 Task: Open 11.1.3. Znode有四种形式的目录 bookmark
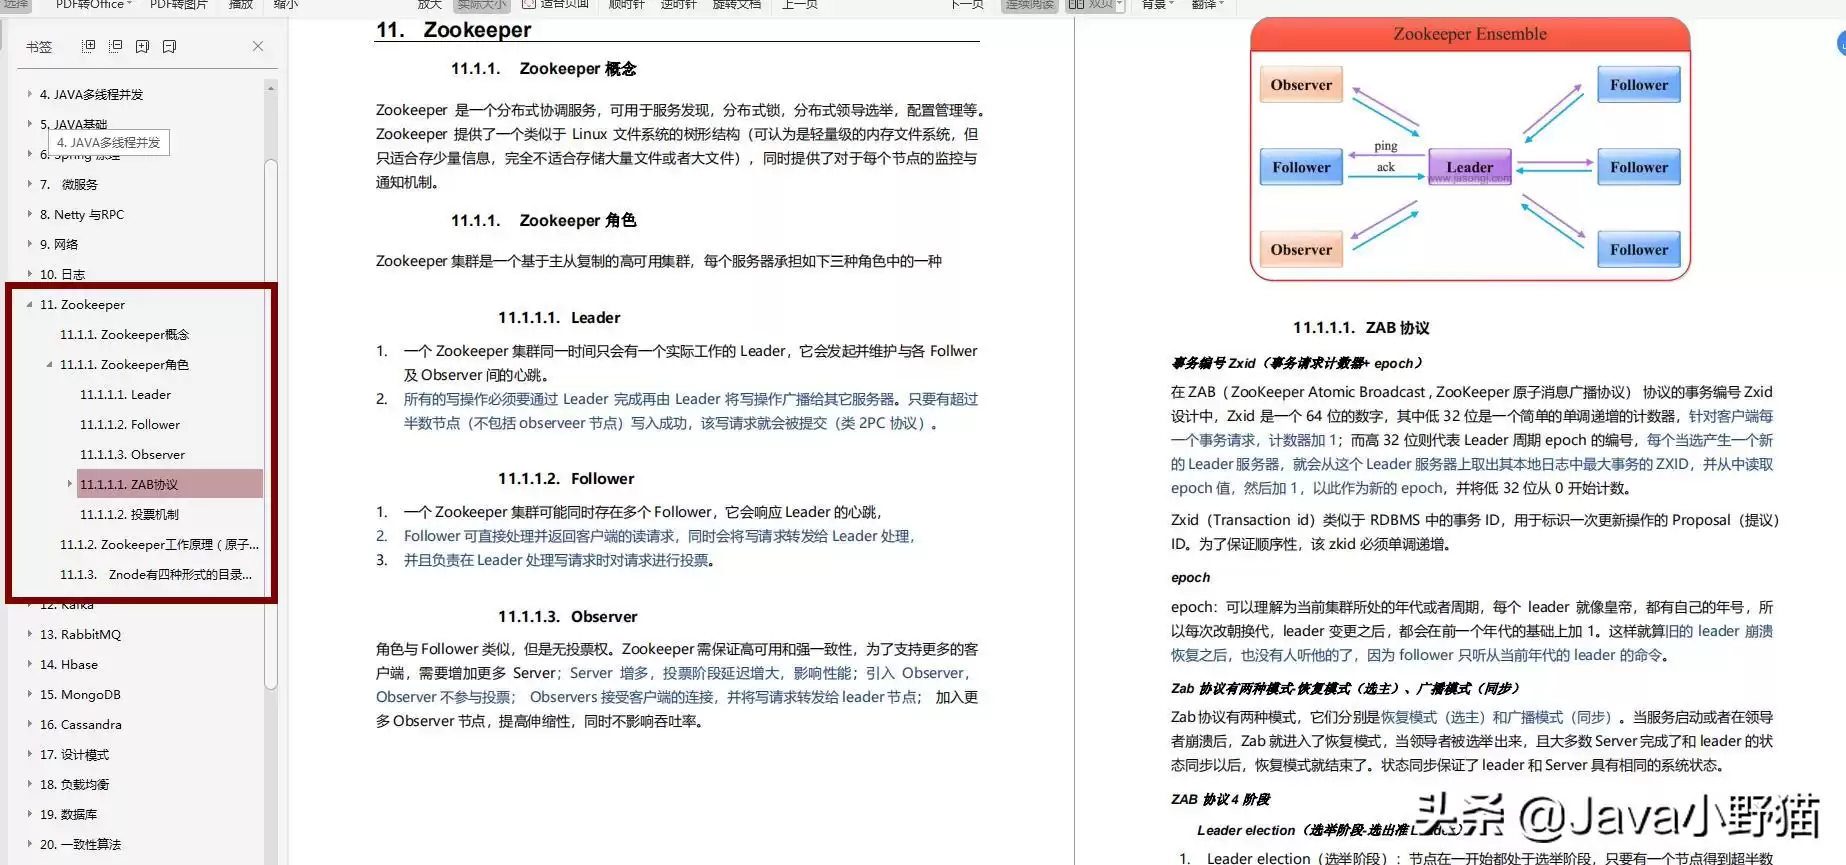(156, 574)
